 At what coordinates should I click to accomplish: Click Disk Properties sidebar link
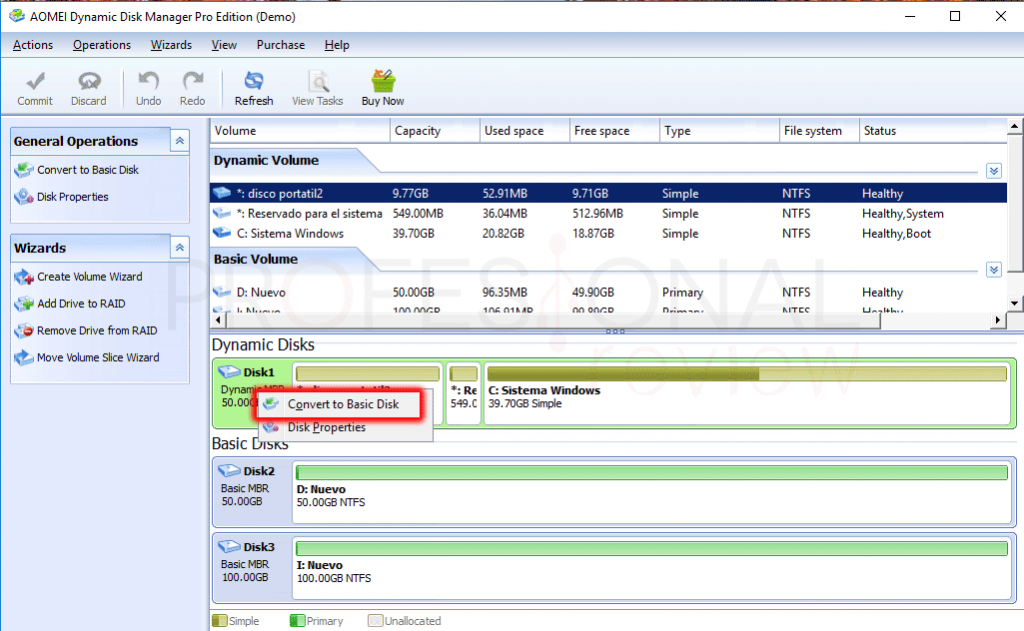tap(72, 197)
